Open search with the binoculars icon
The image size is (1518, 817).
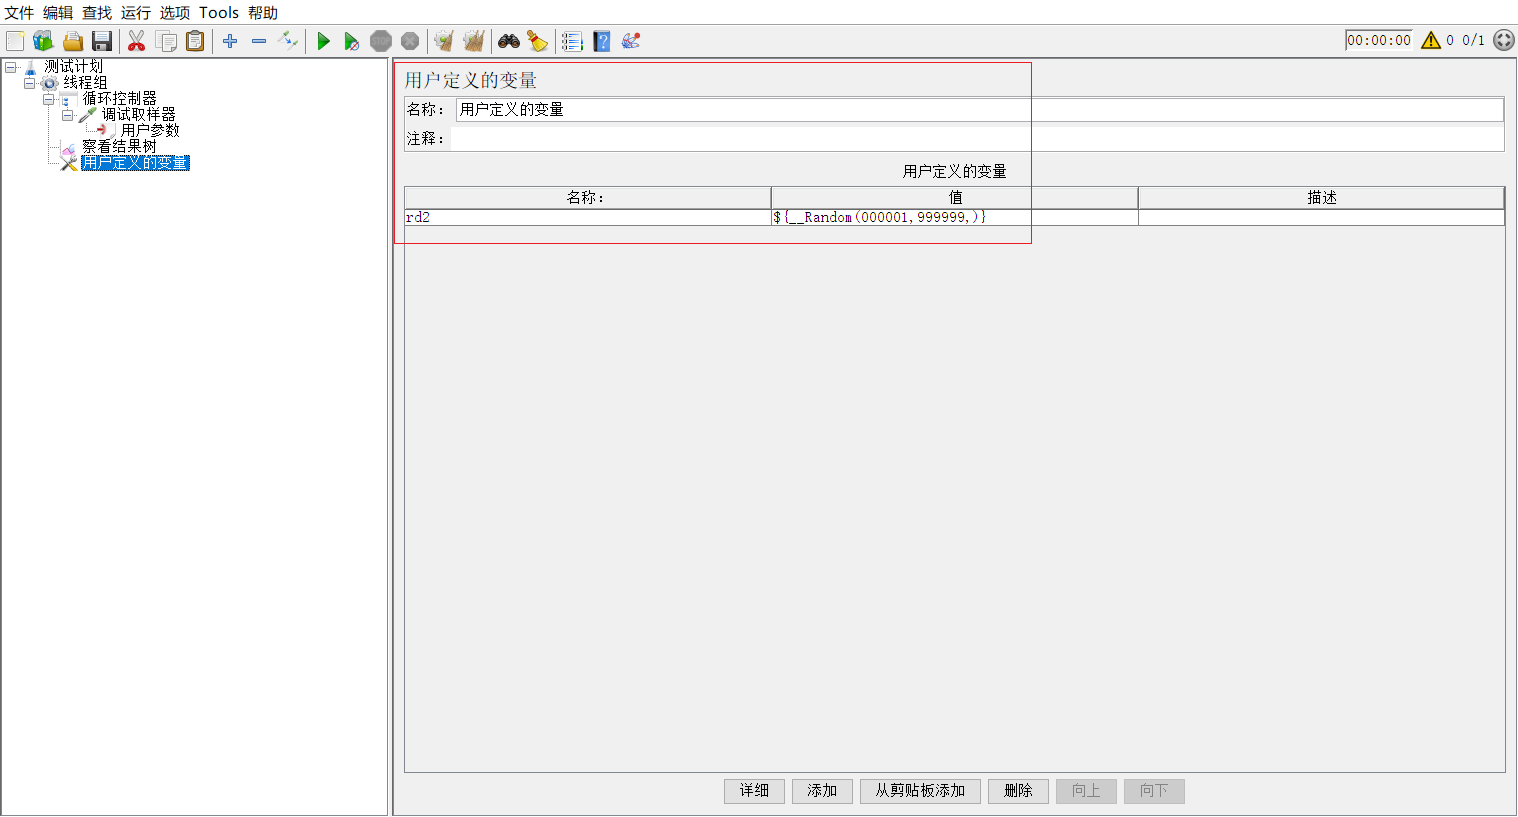pos(508,41)
